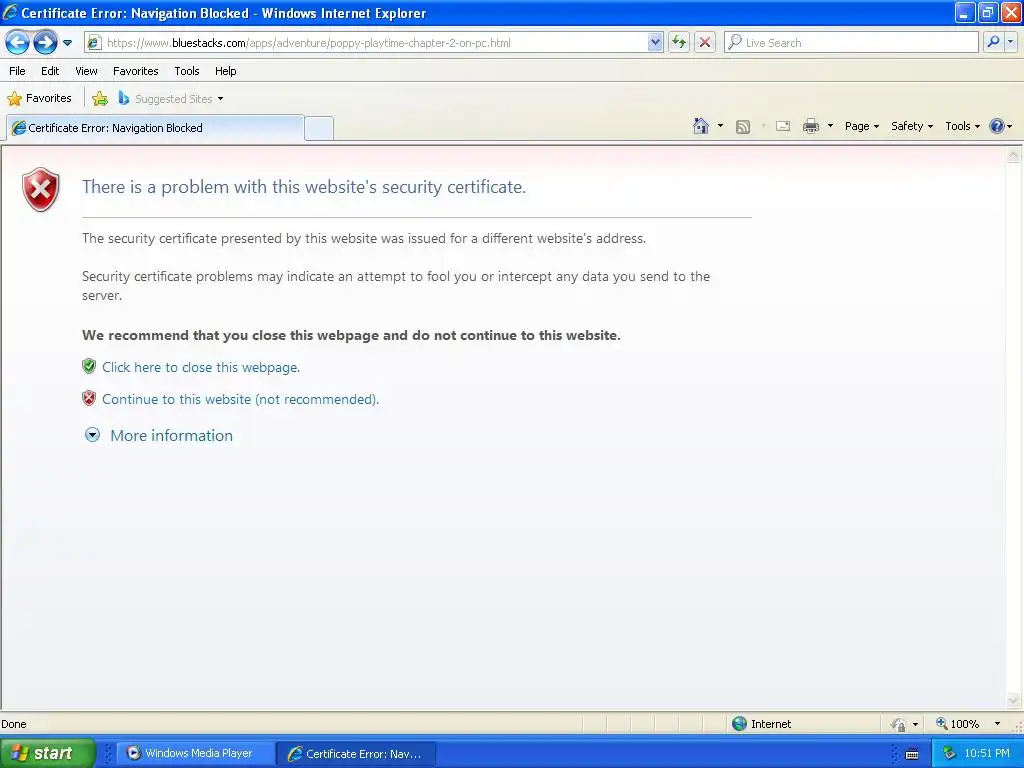The height and width of the screenshot is (768, 1024).
Task: Open the Help question mark icon
Action: [997, 126]
